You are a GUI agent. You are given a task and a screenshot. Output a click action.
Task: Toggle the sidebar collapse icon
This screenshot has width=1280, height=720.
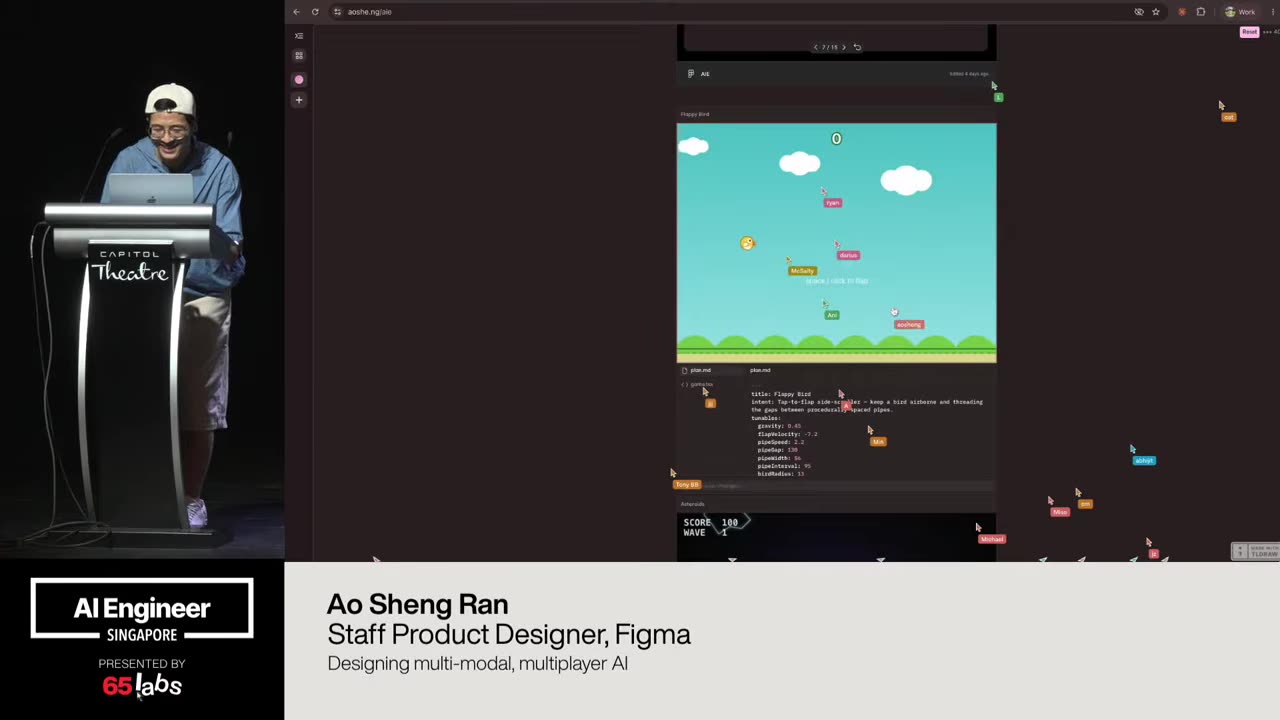[299, 36]
